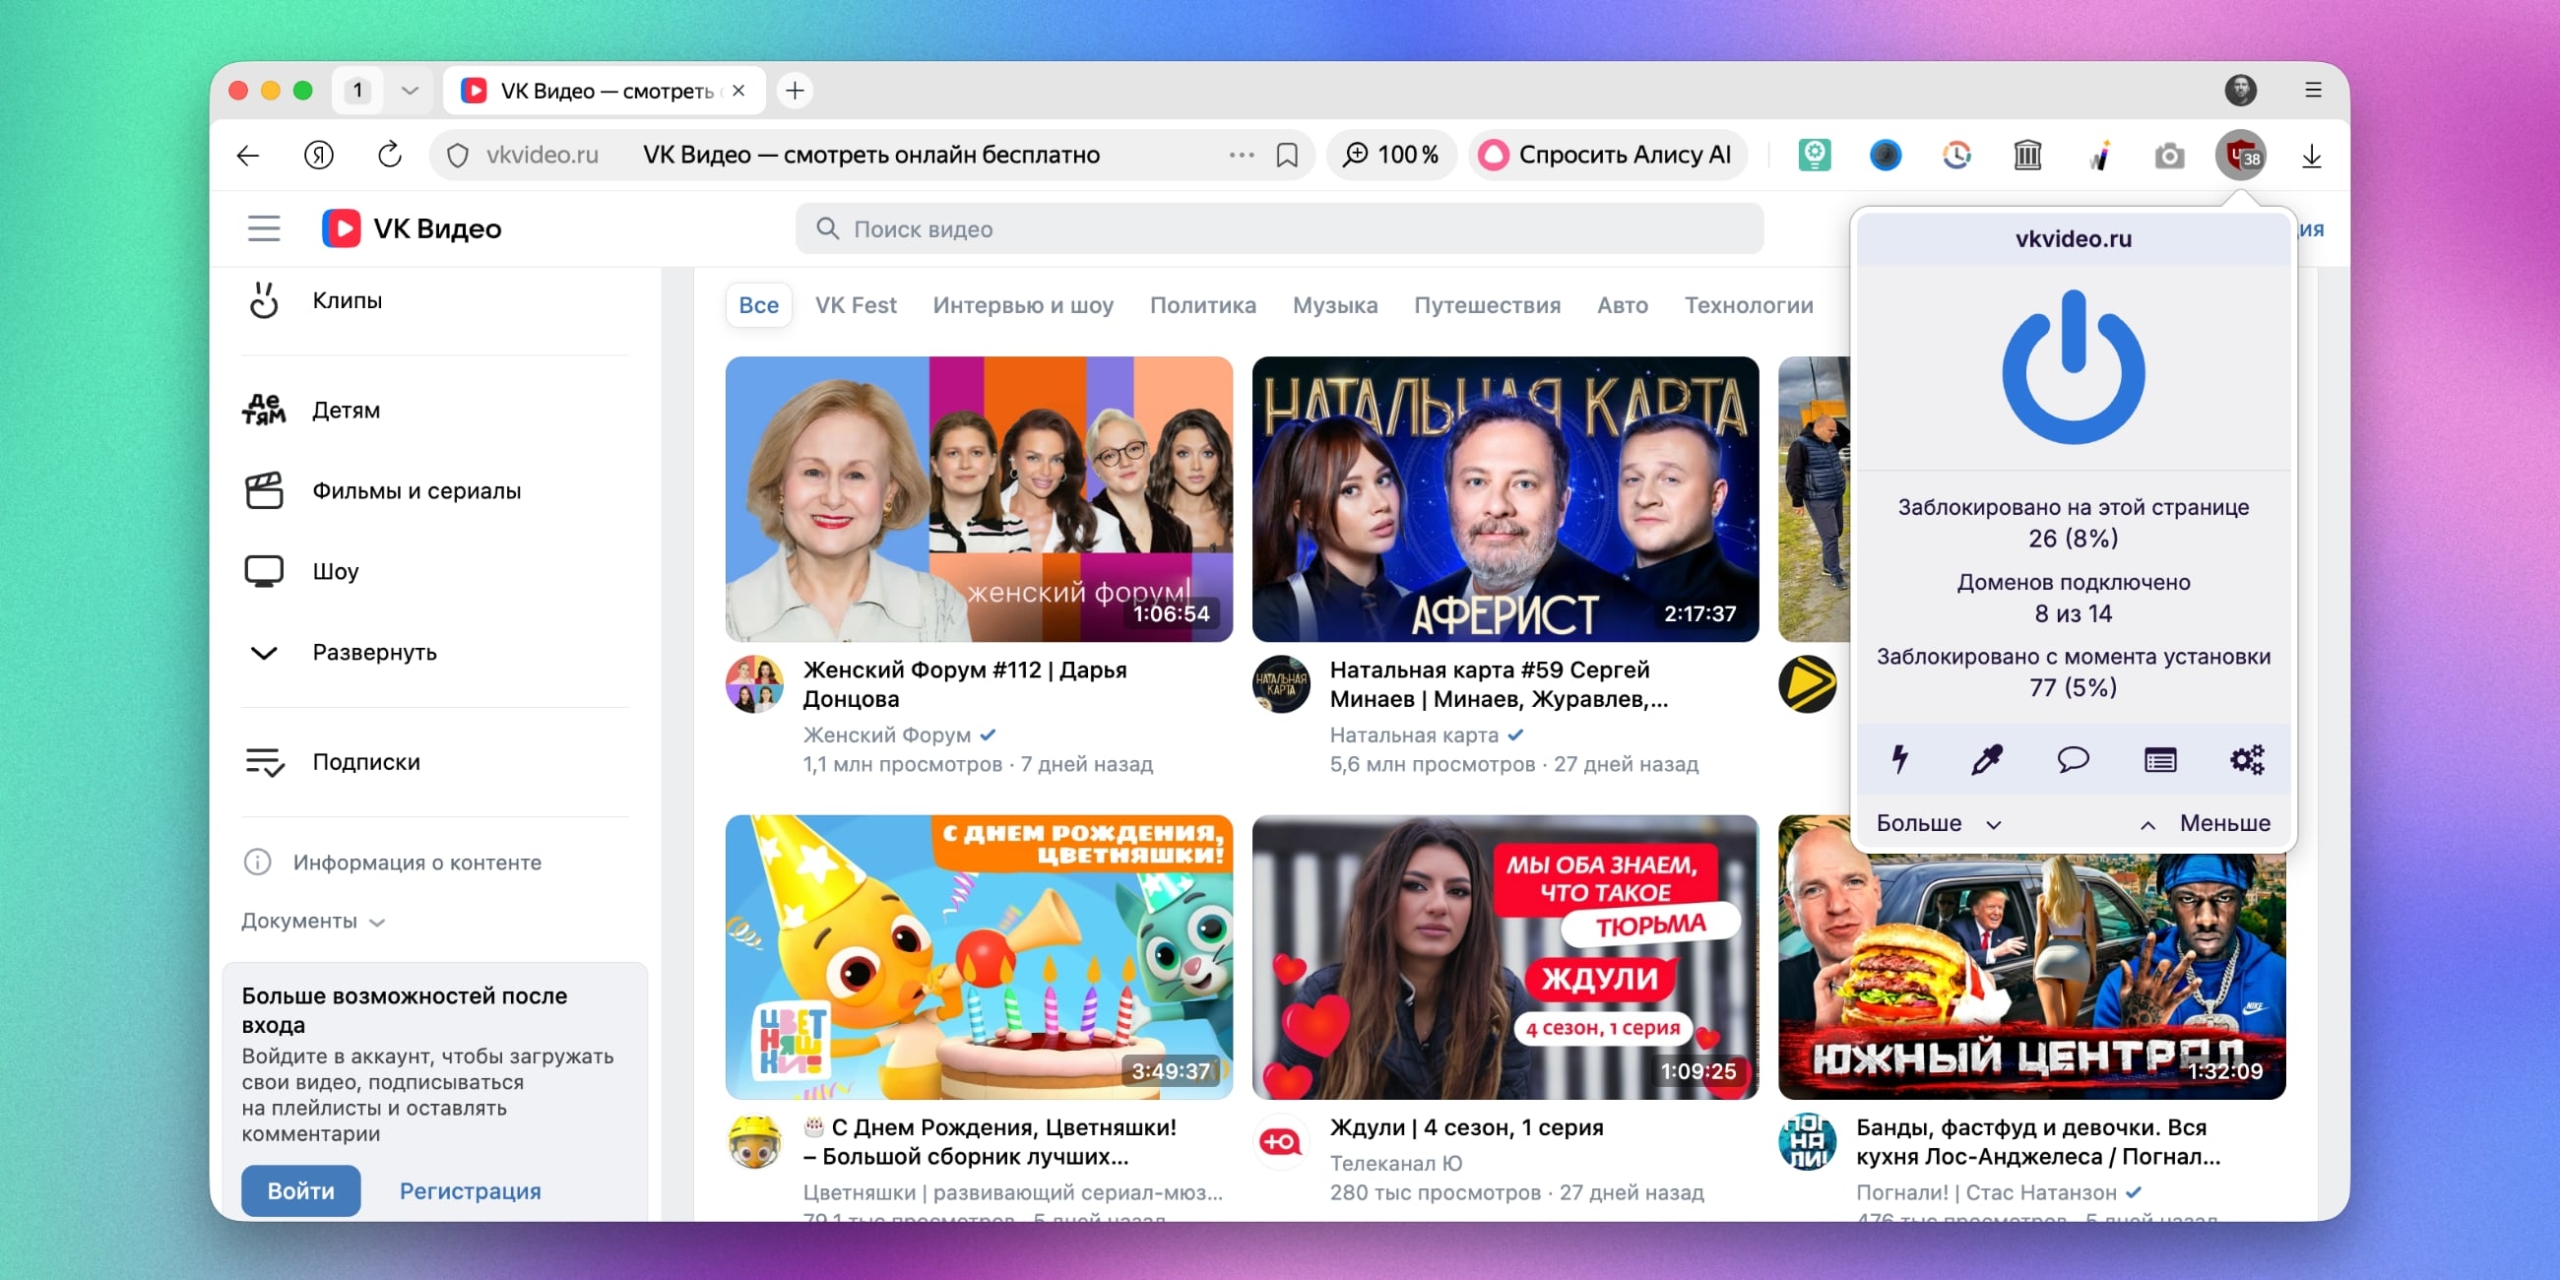This screenshot has width=2560, height=1280.
Task: Select the Все category tab
Action: 759,305
